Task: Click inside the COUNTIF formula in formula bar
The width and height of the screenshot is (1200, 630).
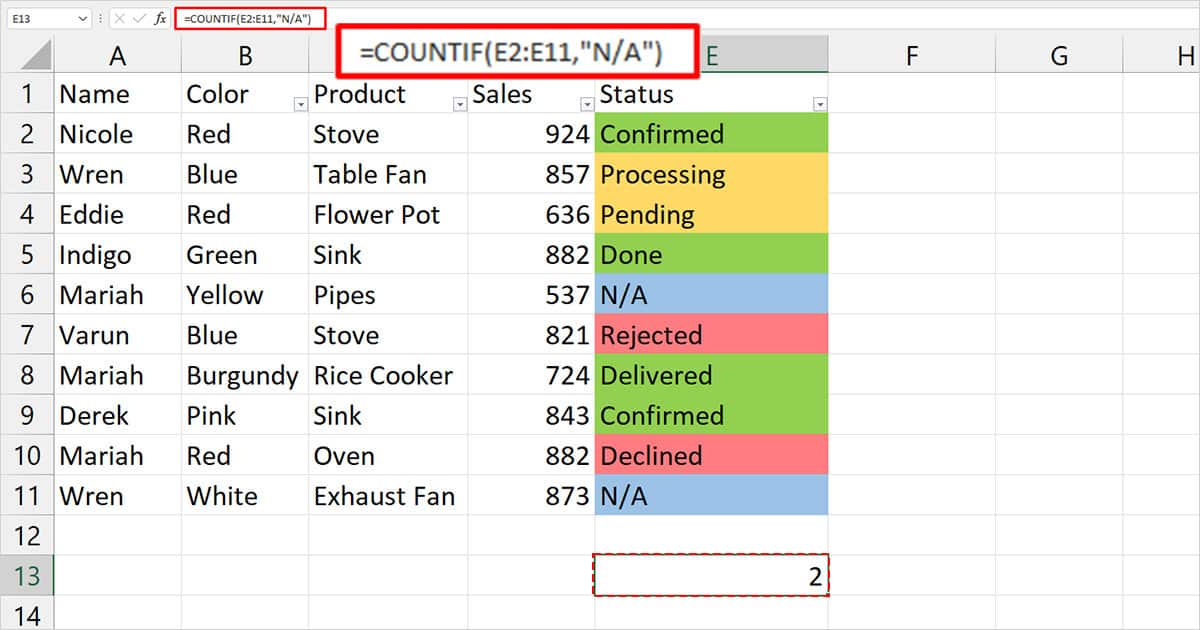Action: 250,17
